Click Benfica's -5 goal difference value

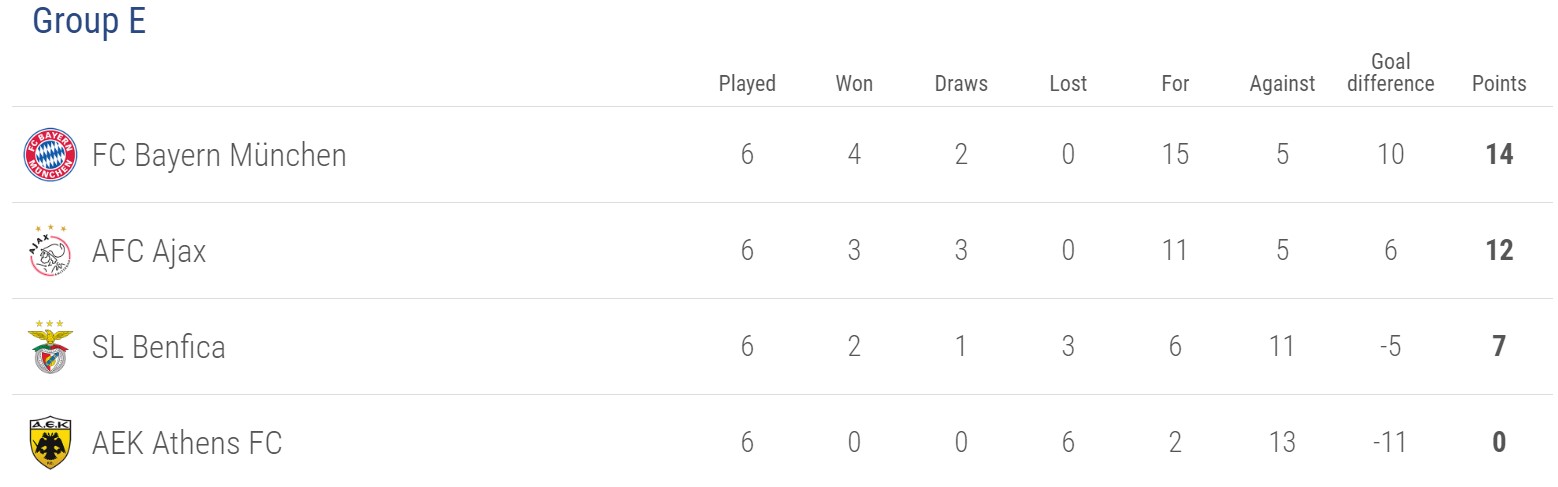[x=1389, y=347]
